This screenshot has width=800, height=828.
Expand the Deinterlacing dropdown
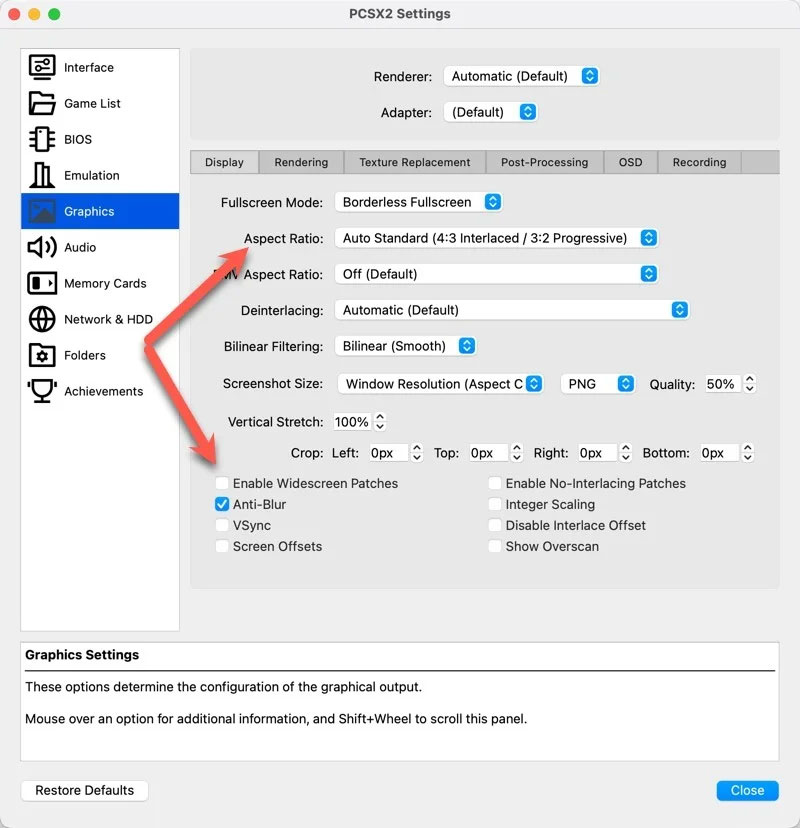click(511, 310)
